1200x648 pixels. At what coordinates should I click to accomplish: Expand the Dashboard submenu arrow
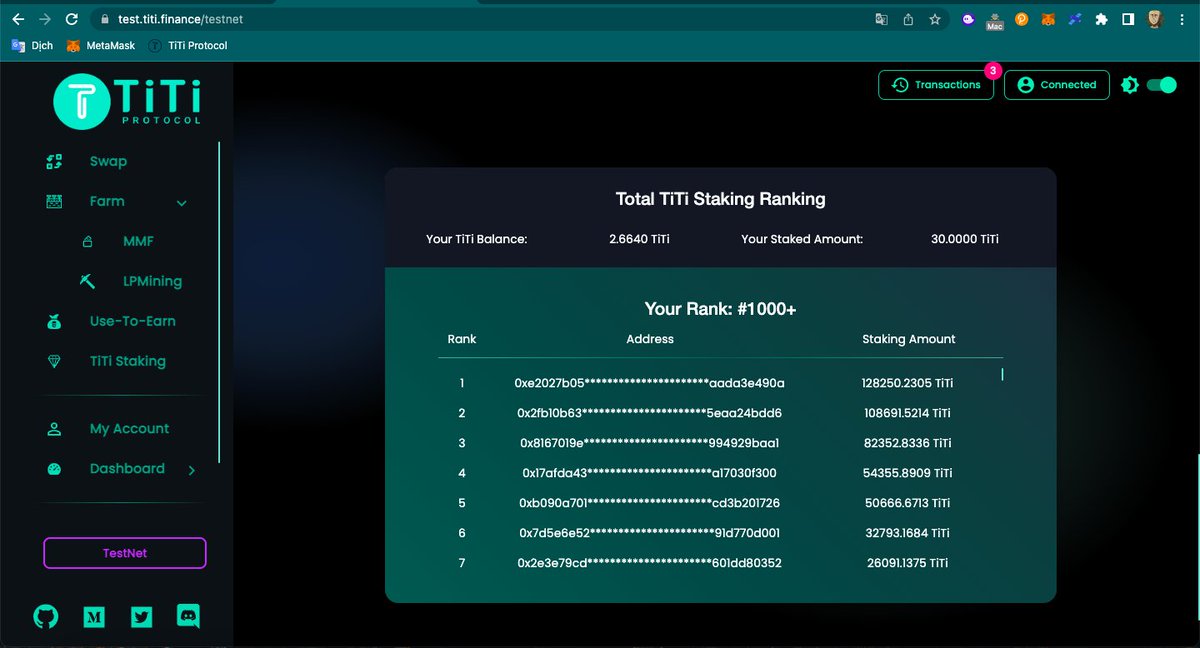coord(192,470)
